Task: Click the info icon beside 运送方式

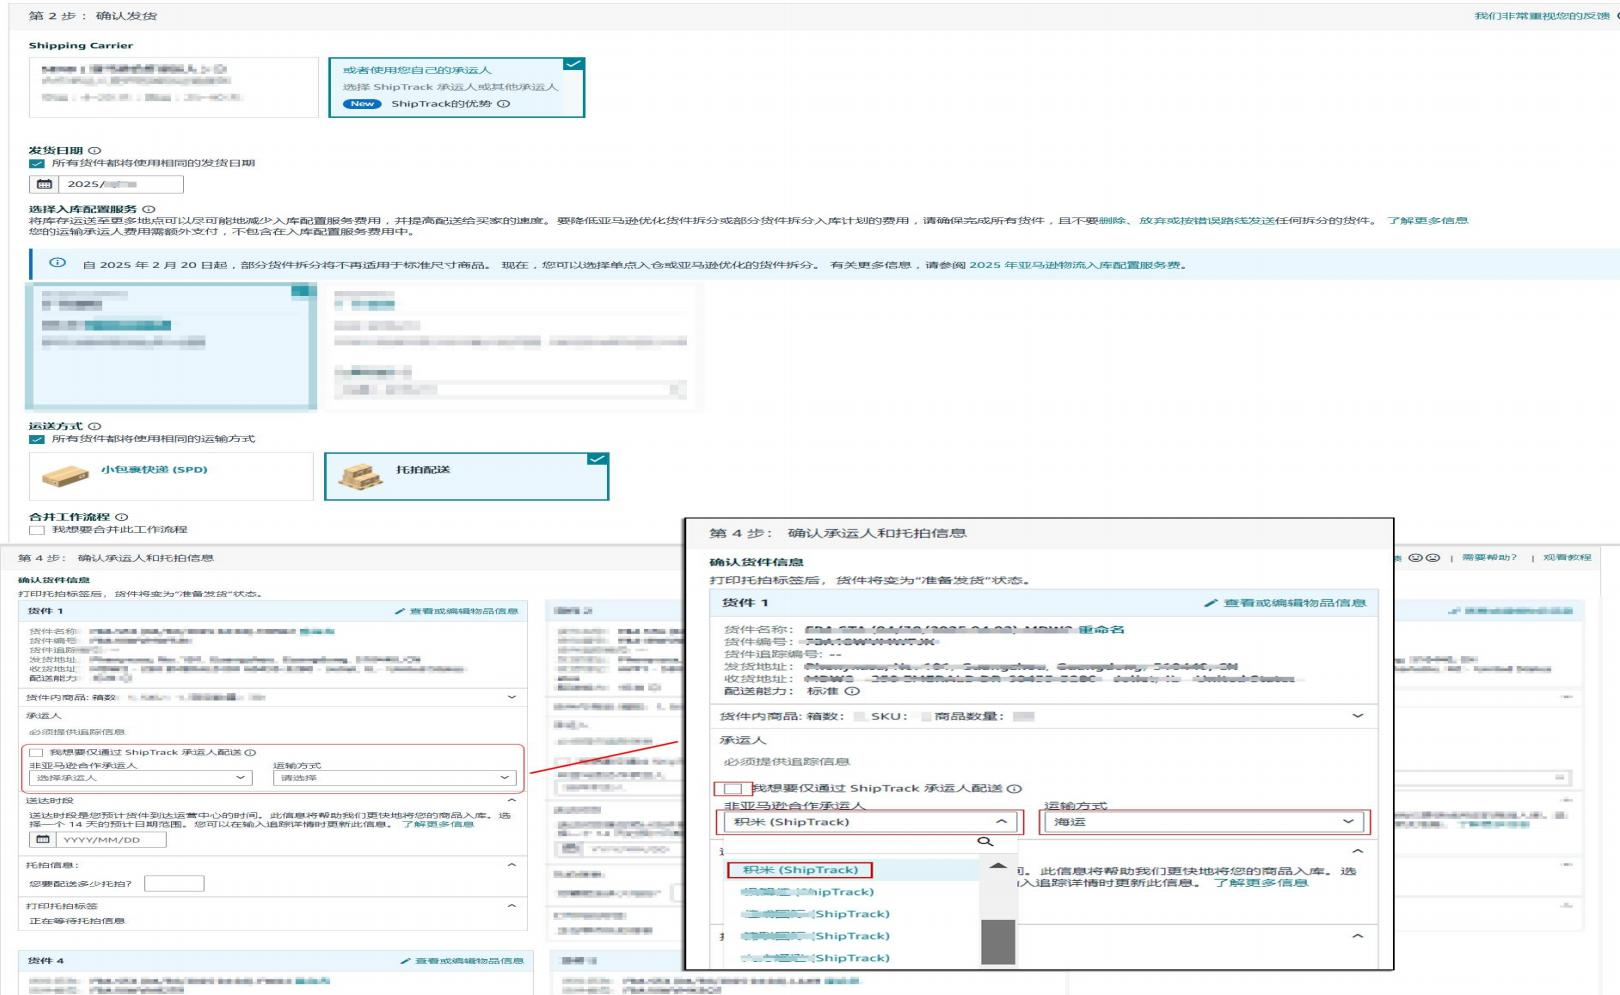Action: (95, 426)
